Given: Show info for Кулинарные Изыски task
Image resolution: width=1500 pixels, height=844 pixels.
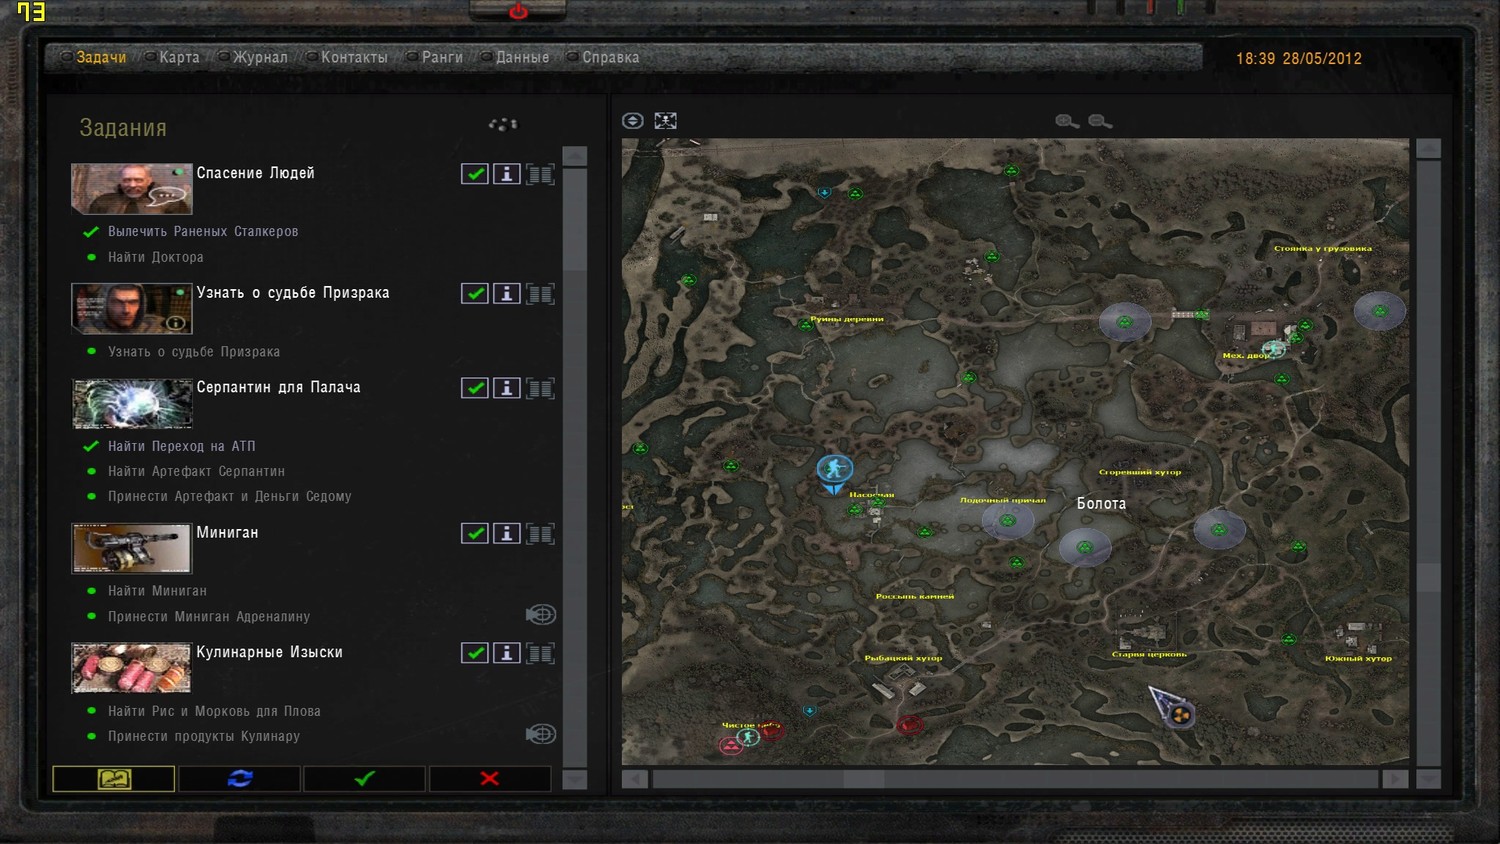Looking at the screenshot, I should 507,653.
